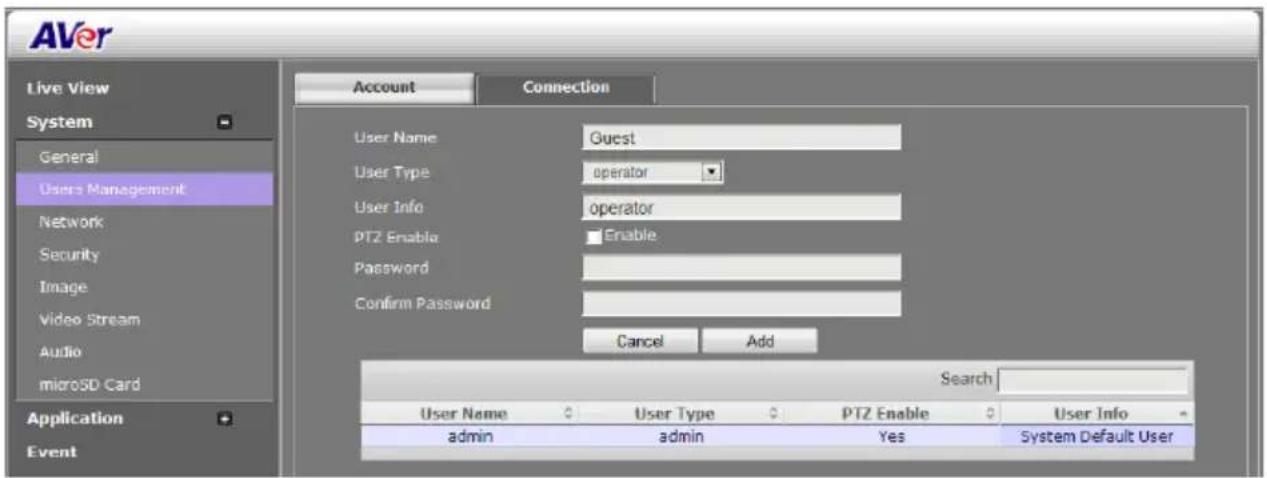Collapse the System section

pyautogui.click(x=226, y=123)
